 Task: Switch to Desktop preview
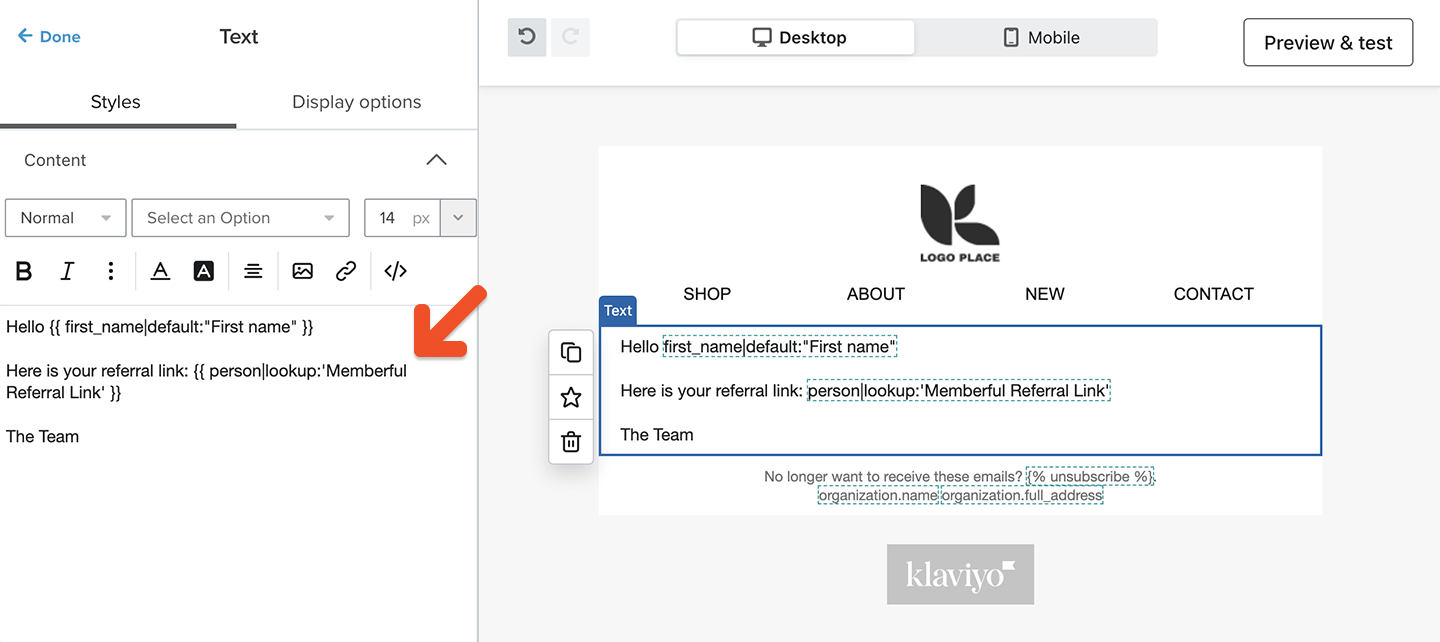[x=796, y=37]
